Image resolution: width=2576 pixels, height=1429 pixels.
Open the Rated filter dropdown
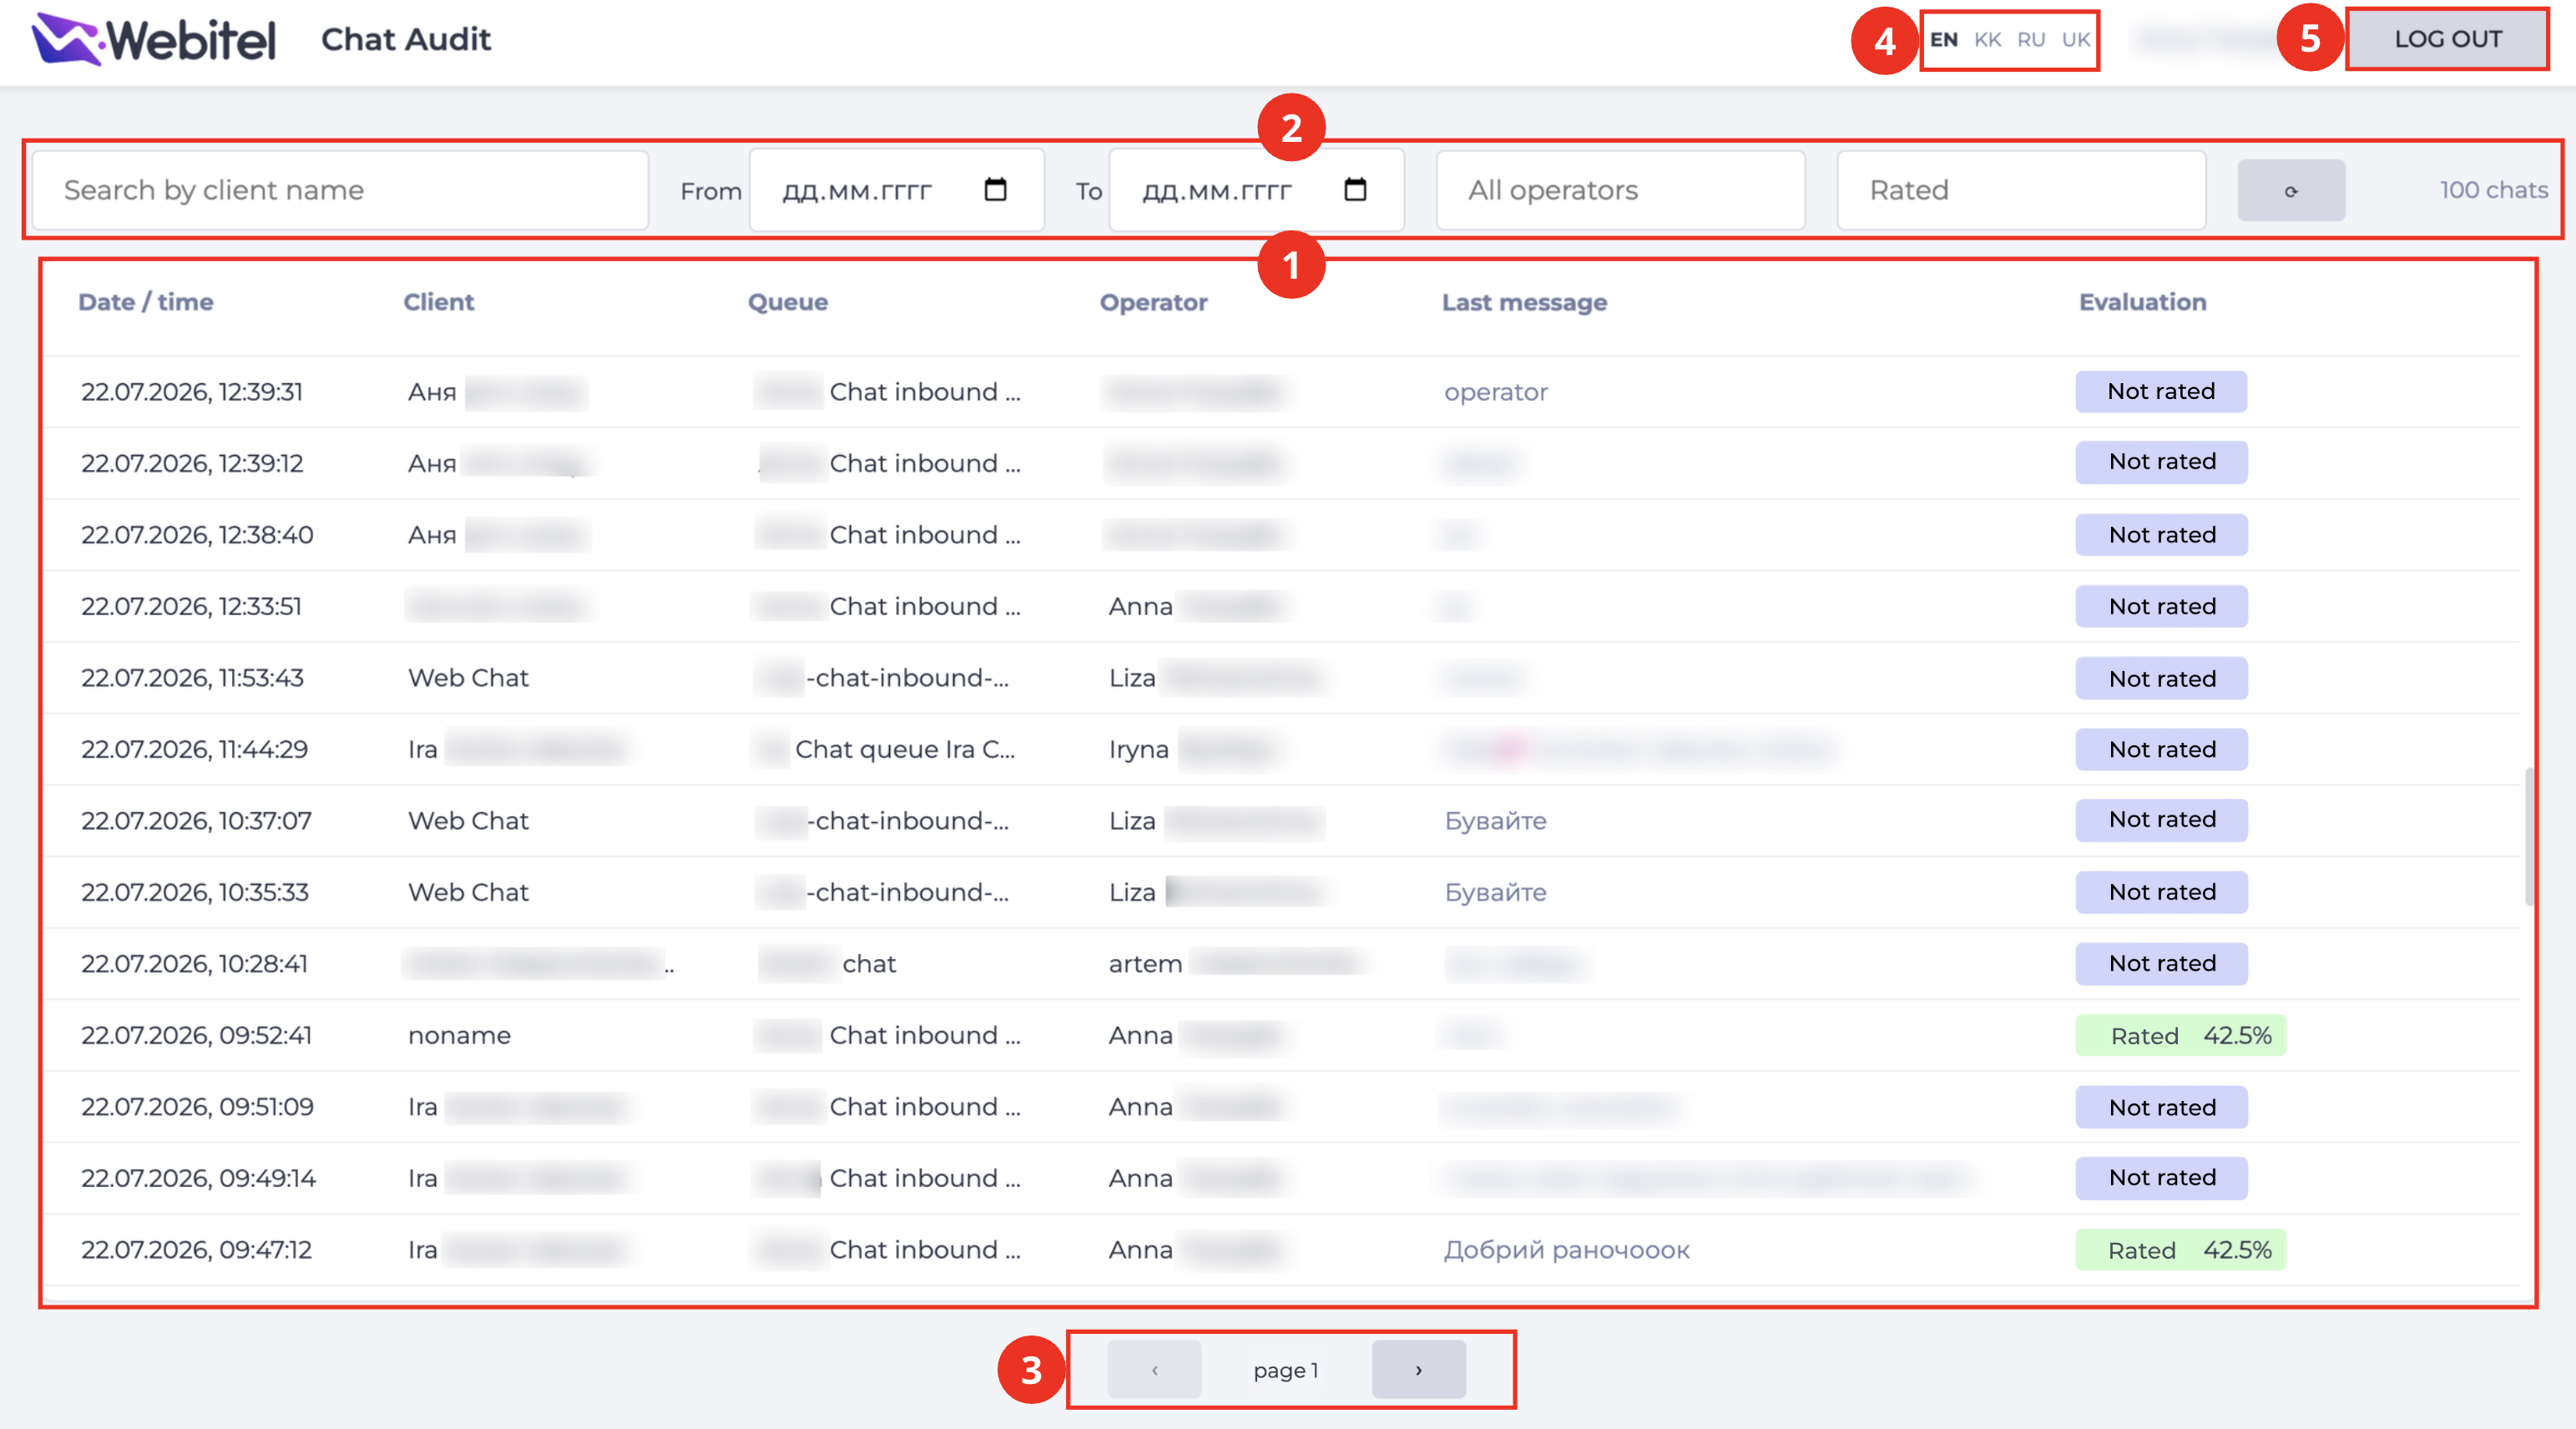pyautogui.click(x=2021, y=190)
